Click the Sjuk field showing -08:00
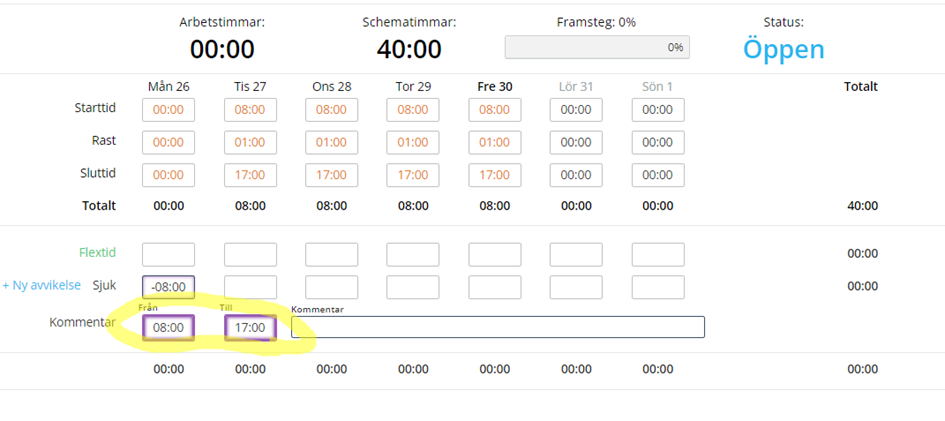The image size is (945, 421). pyautogui.click(x=168, y=287)
